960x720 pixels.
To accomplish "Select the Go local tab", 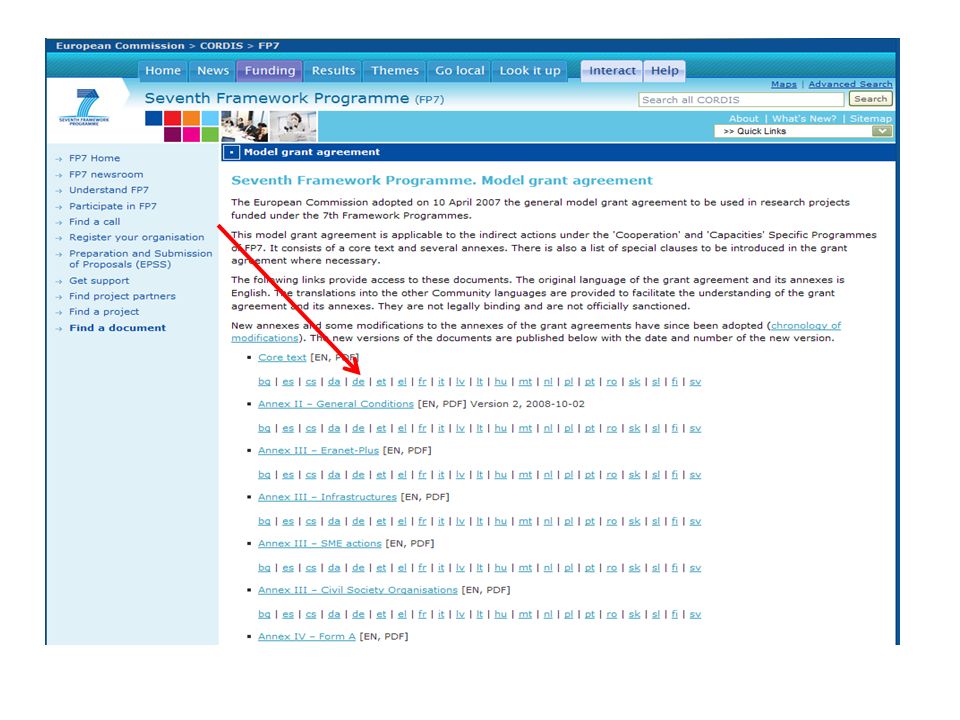I will [x=459, y=70].
